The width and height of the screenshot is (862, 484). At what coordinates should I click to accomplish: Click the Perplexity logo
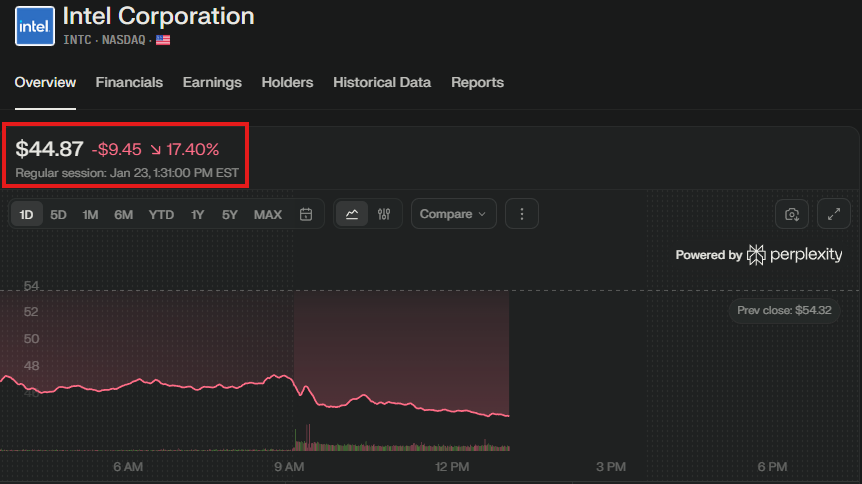click(x=794, y=255)
